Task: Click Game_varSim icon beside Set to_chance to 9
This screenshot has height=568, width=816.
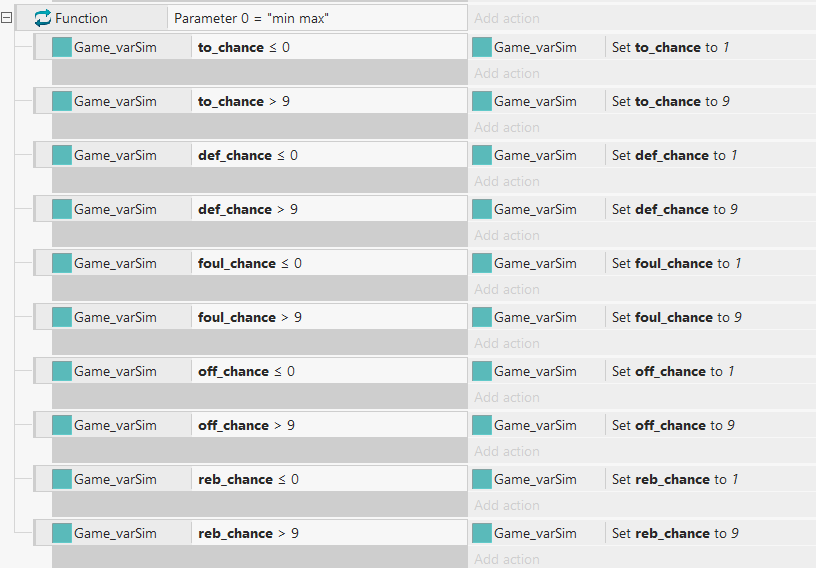Action: 482,102
